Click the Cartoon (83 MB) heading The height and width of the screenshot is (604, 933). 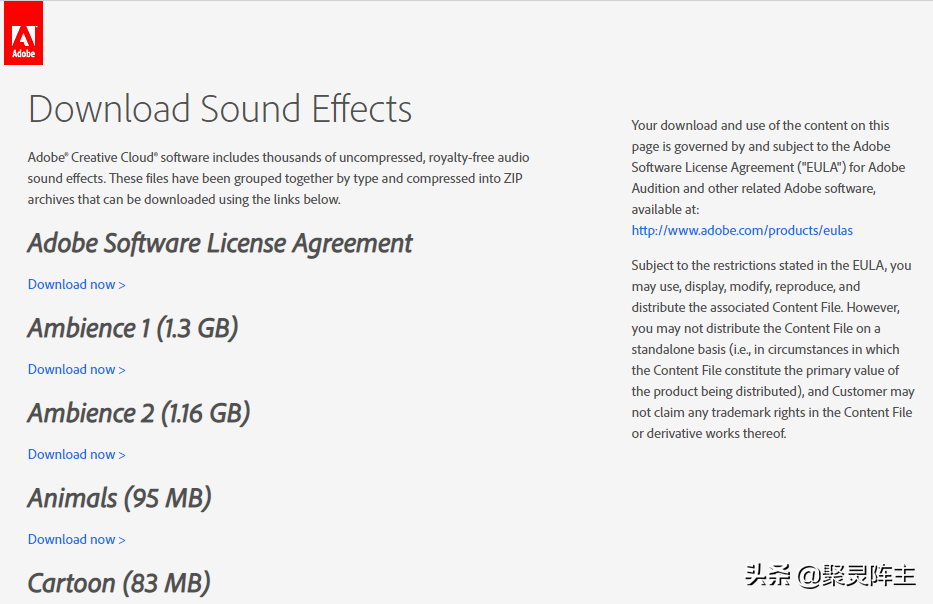point(119,582)
